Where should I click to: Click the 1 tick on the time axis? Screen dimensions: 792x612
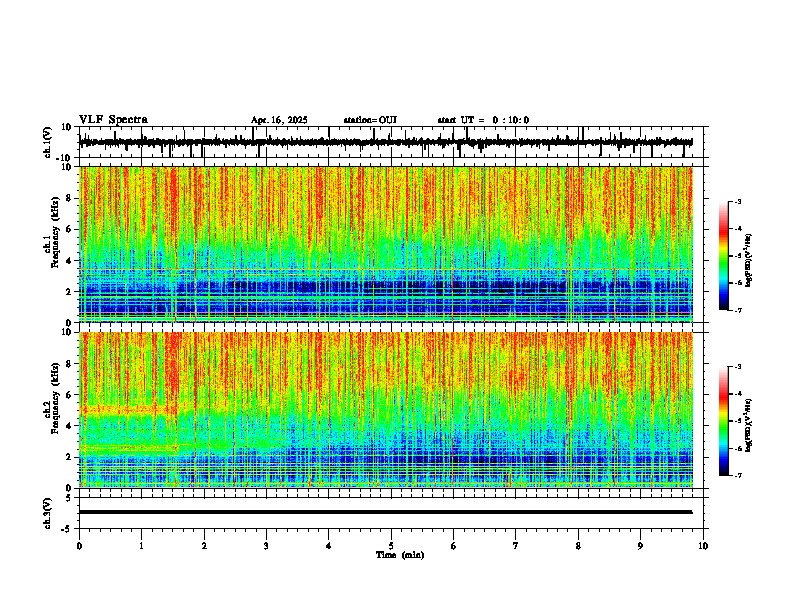click(x=141, y=546)
